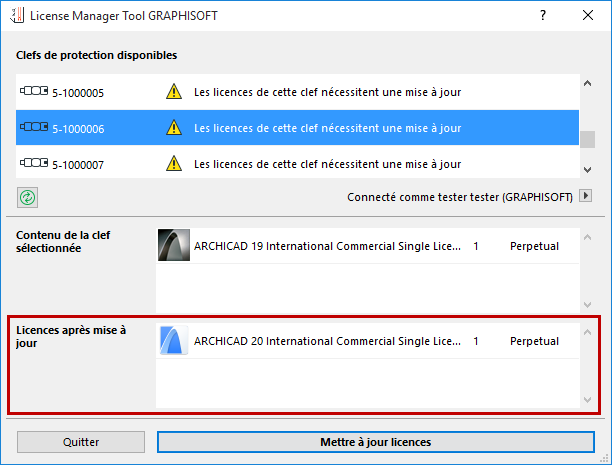Click licenses after update scroll up arrow
This screenshot has width=612, height=465.
pos(587,333)
